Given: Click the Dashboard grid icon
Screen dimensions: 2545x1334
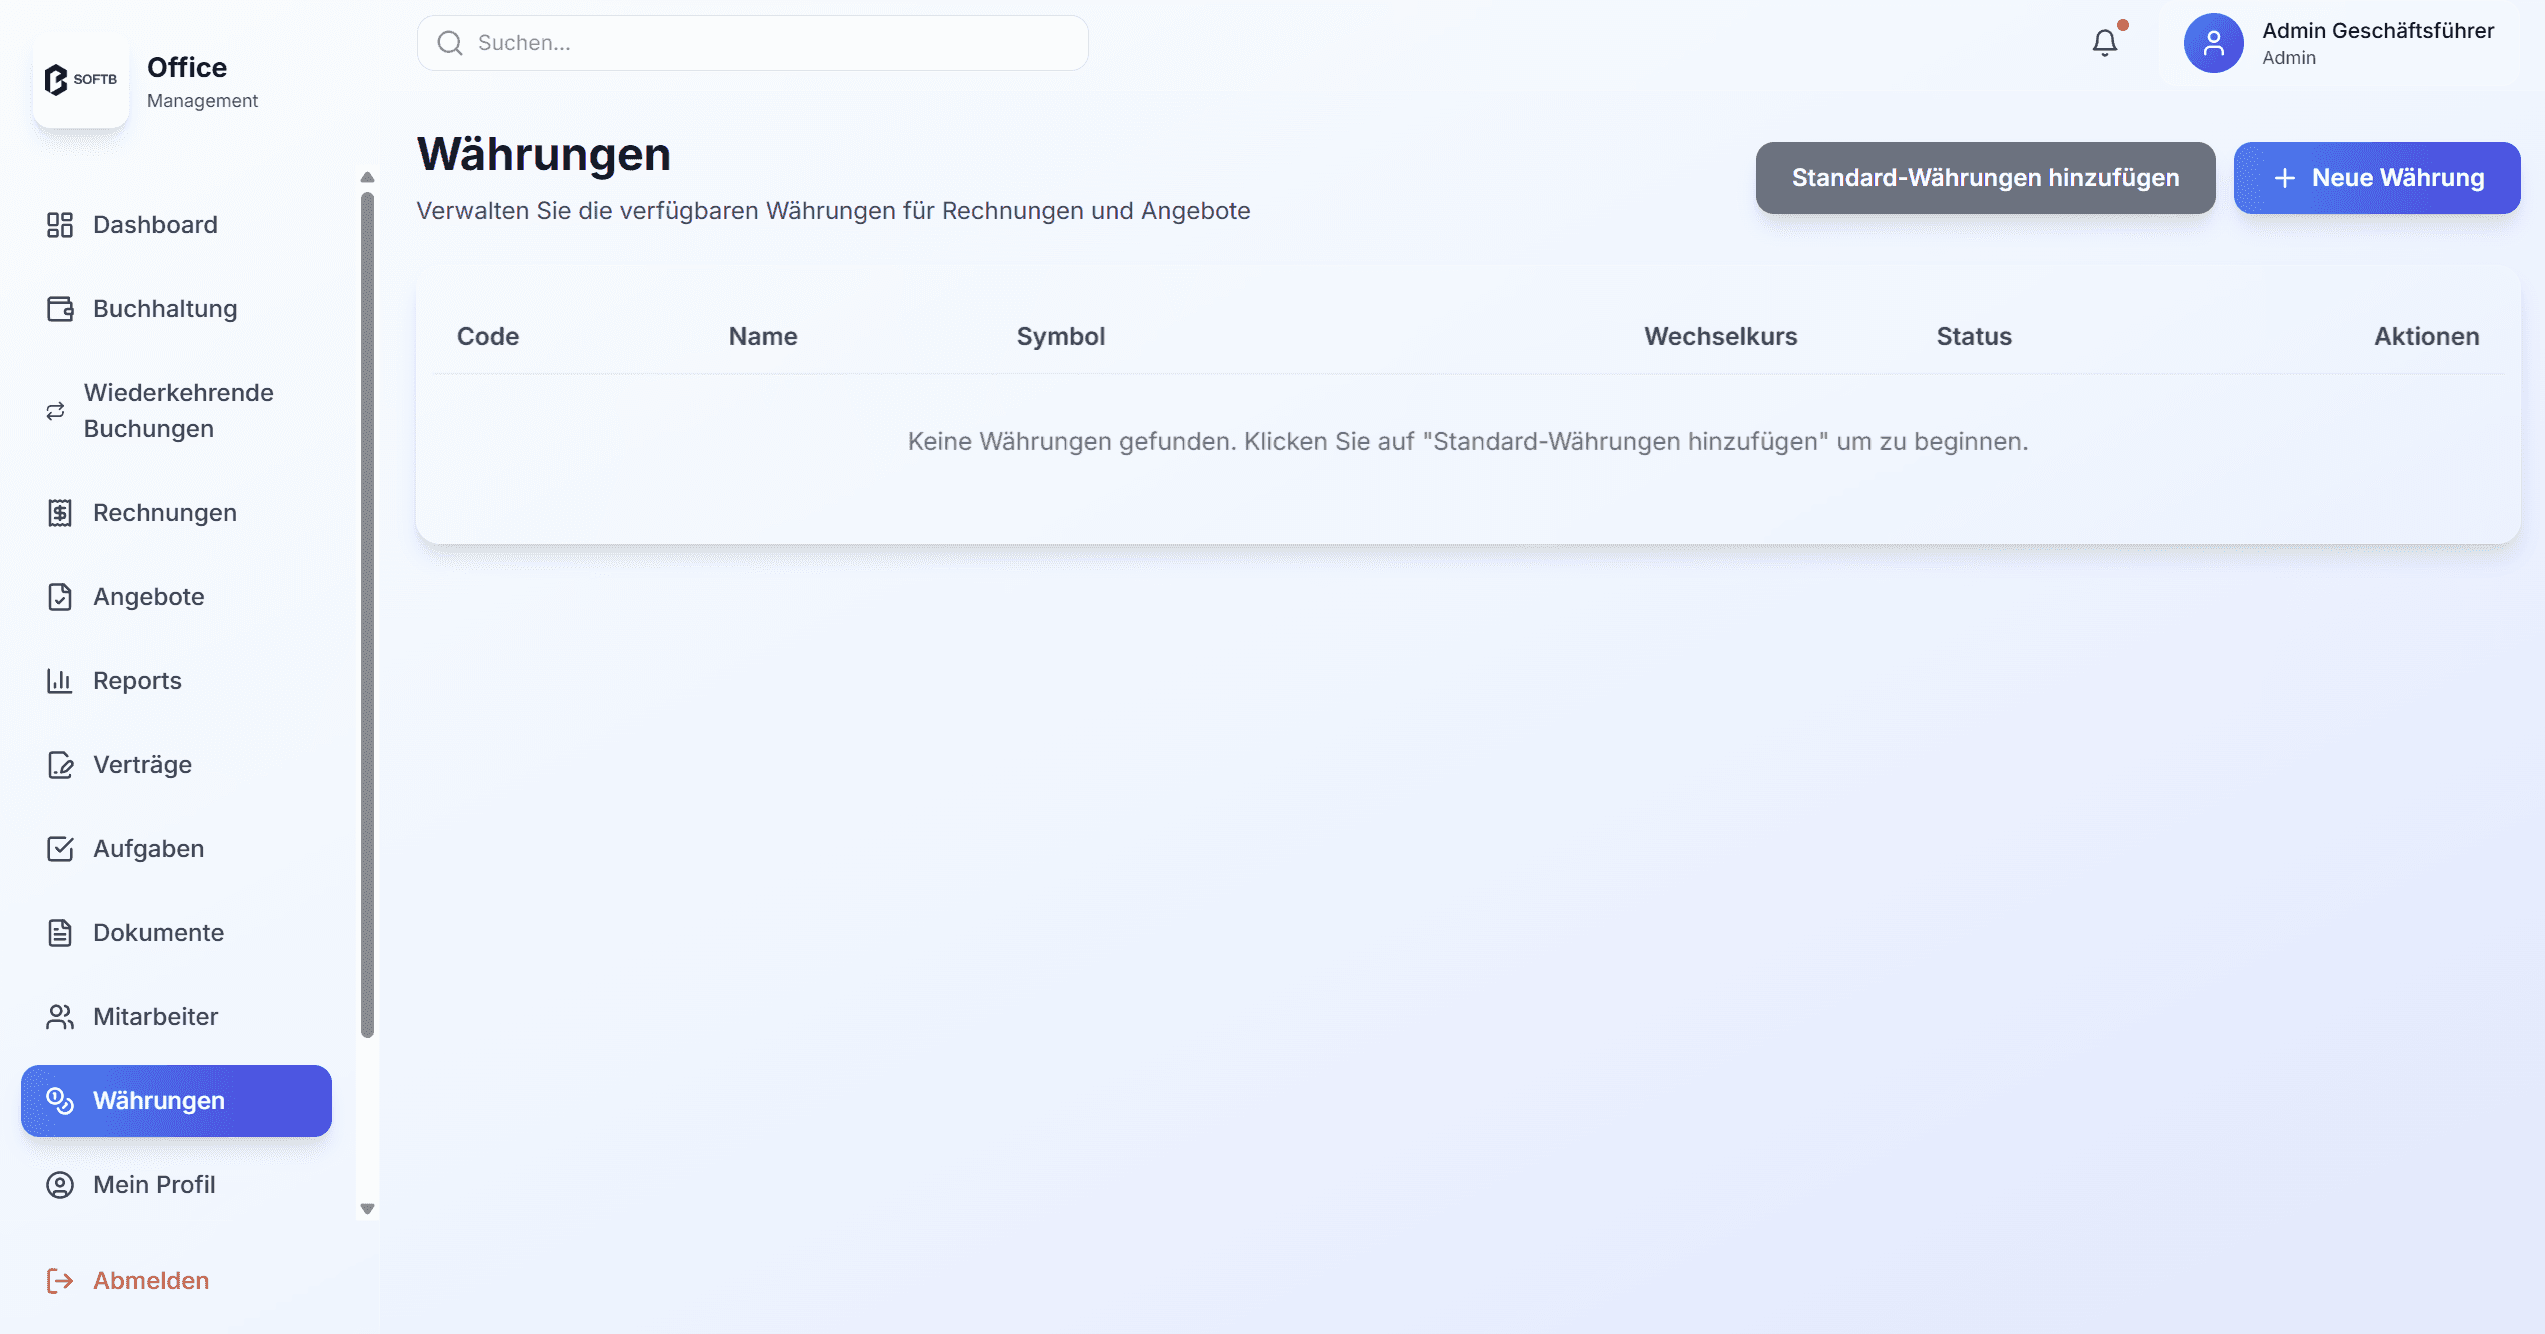Looking at the screenshot, I should [60, 225].
